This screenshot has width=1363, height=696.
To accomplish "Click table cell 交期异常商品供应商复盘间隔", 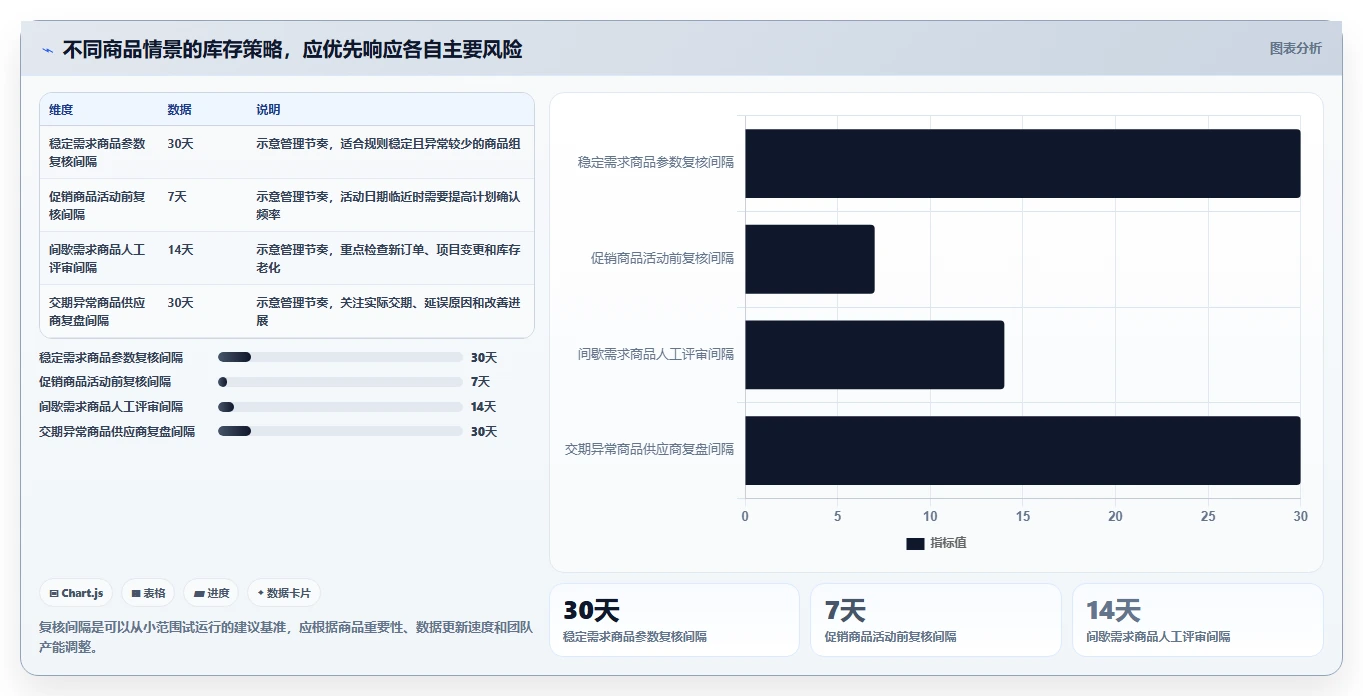I will tap(98, 311).
